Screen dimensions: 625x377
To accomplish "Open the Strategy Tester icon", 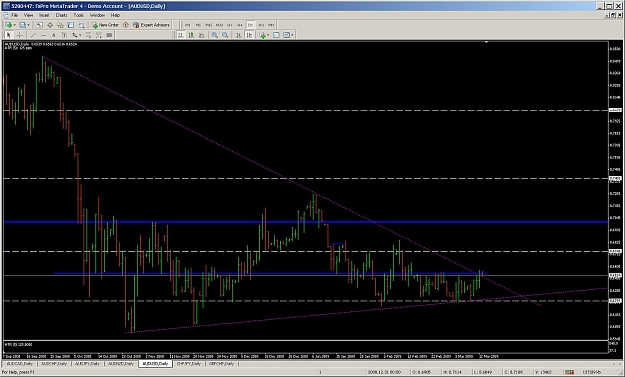I will 81,25.
